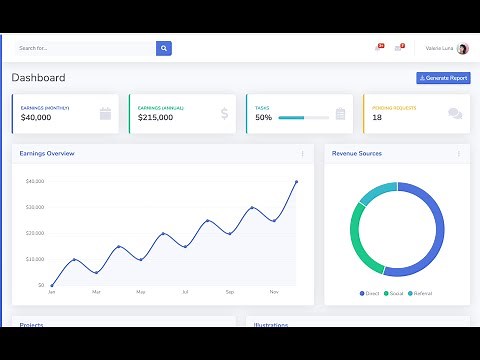Focus the Search for... input field
The height and width of the screenshot is (360, 480).
click(86, 48)
